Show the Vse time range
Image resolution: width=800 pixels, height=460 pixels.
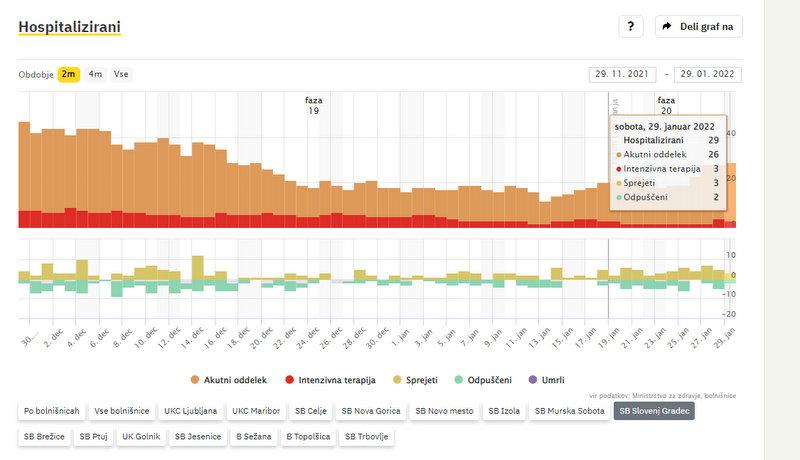pyautogui.click(x=121, y=74)
